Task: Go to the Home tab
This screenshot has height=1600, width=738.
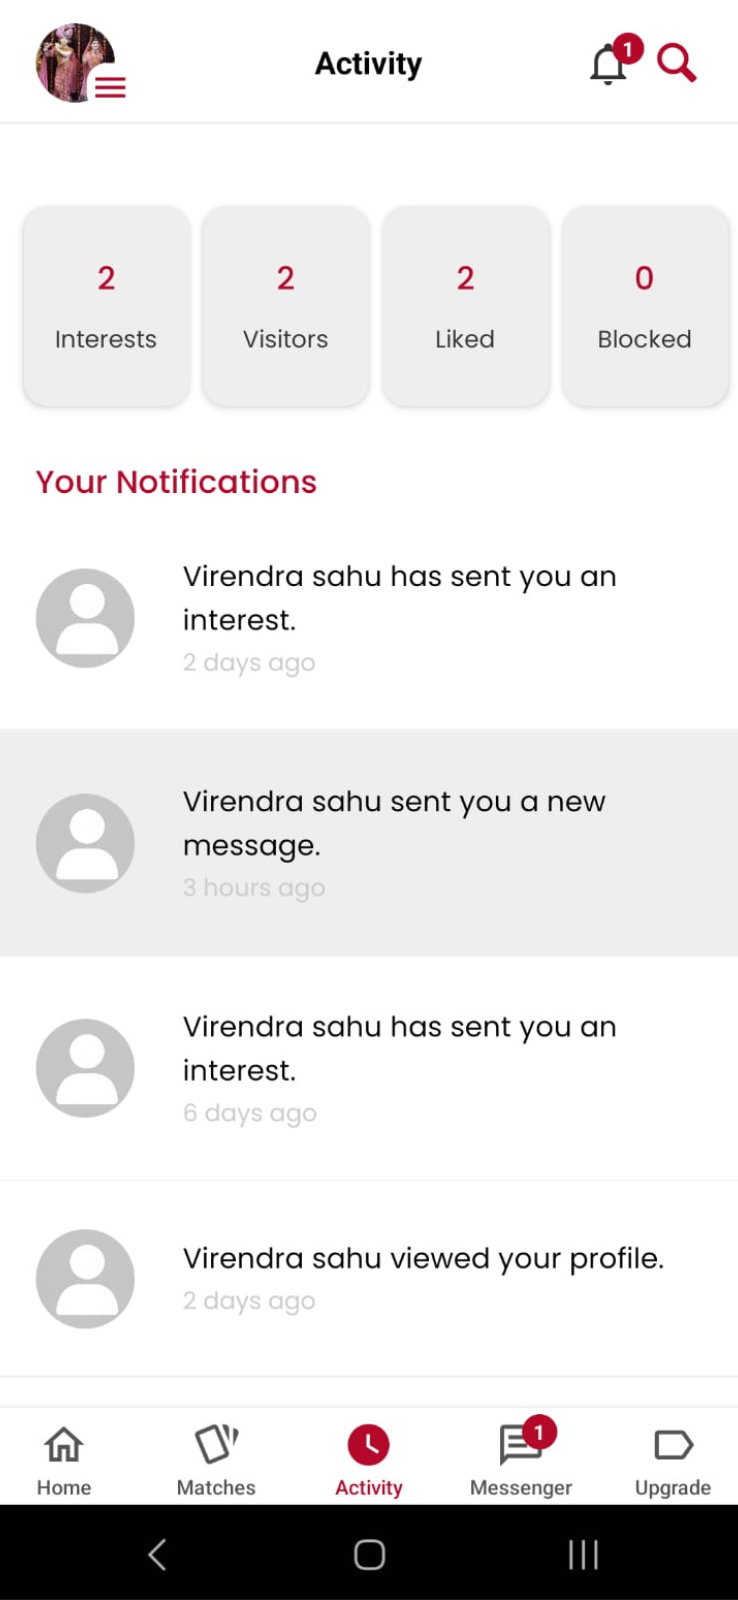Action: [64, 1460]
